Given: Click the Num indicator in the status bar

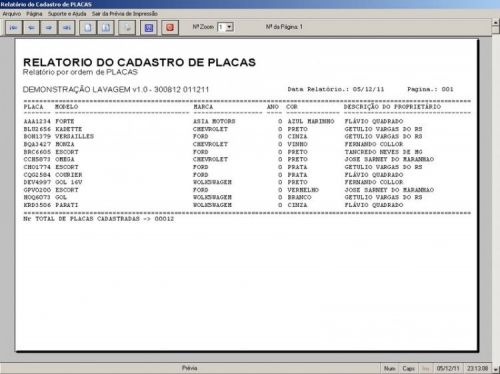Looking at the screenshot, I should point(389,368).
